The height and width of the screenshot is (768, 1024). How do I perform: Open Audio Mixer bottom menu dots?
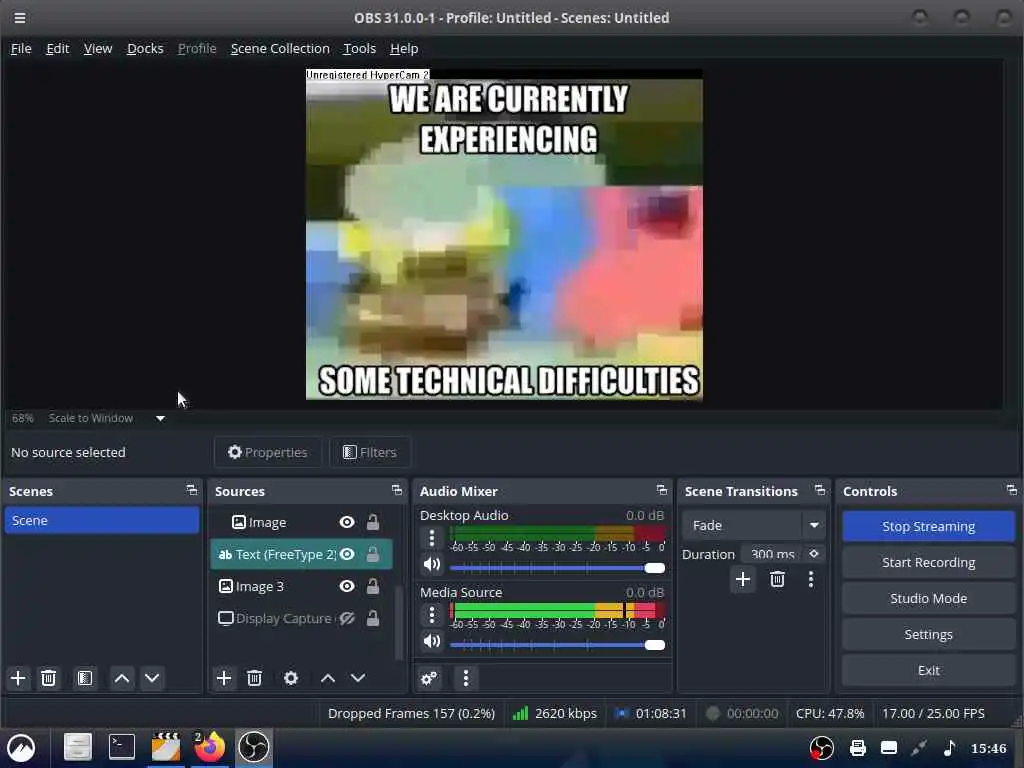(466, 678)
